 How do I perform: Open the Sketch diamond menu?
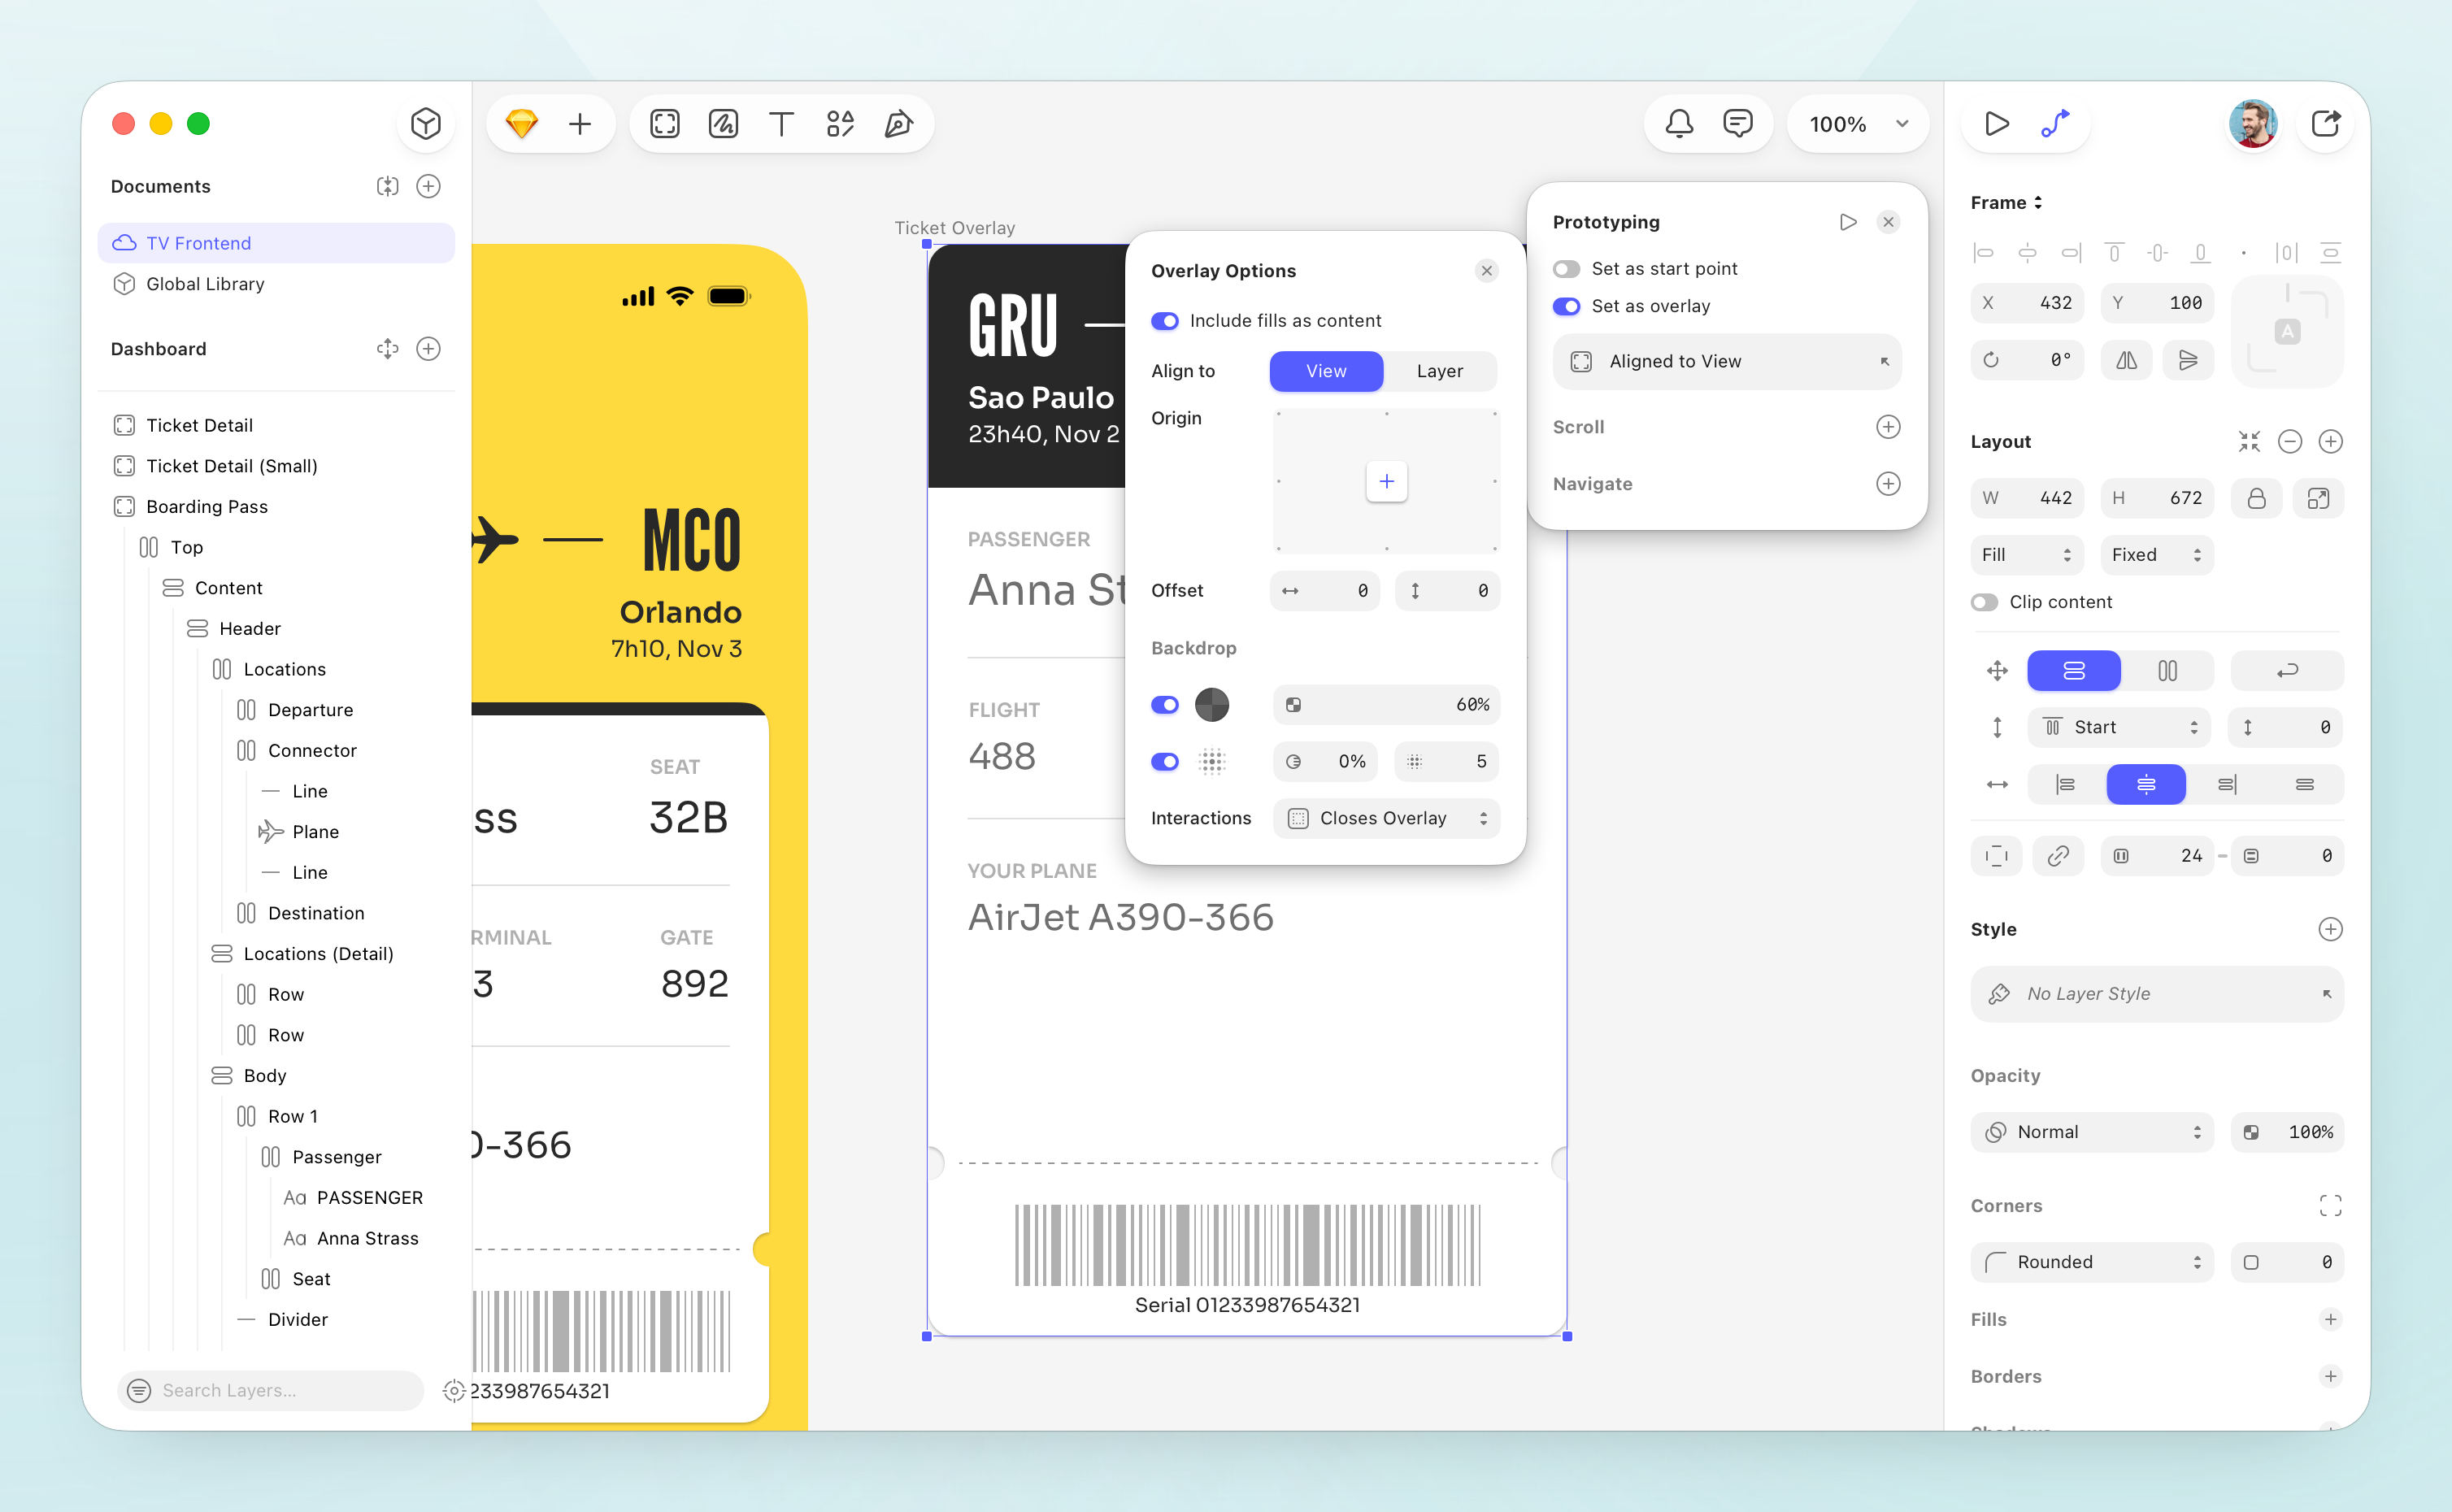(x=522, y=124)
